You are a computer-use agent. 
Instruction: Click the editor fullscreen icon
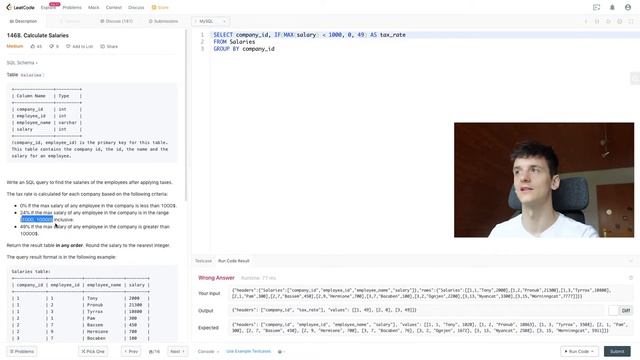tap(631, 21)
